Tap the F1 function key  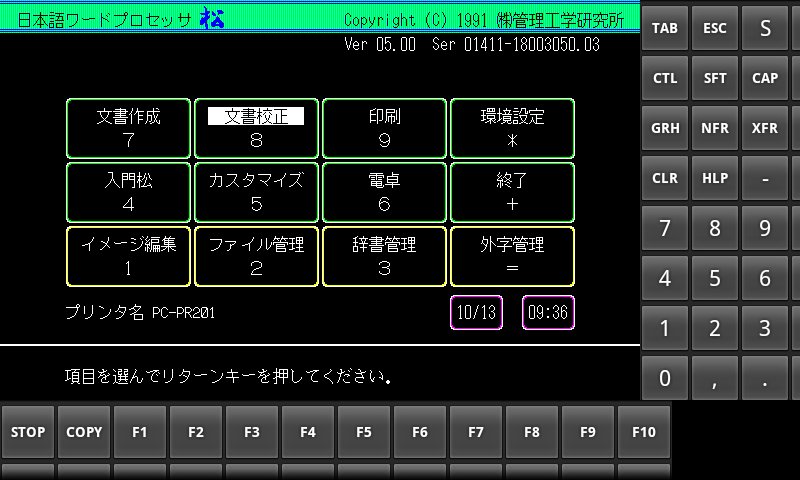coord(140,432)
